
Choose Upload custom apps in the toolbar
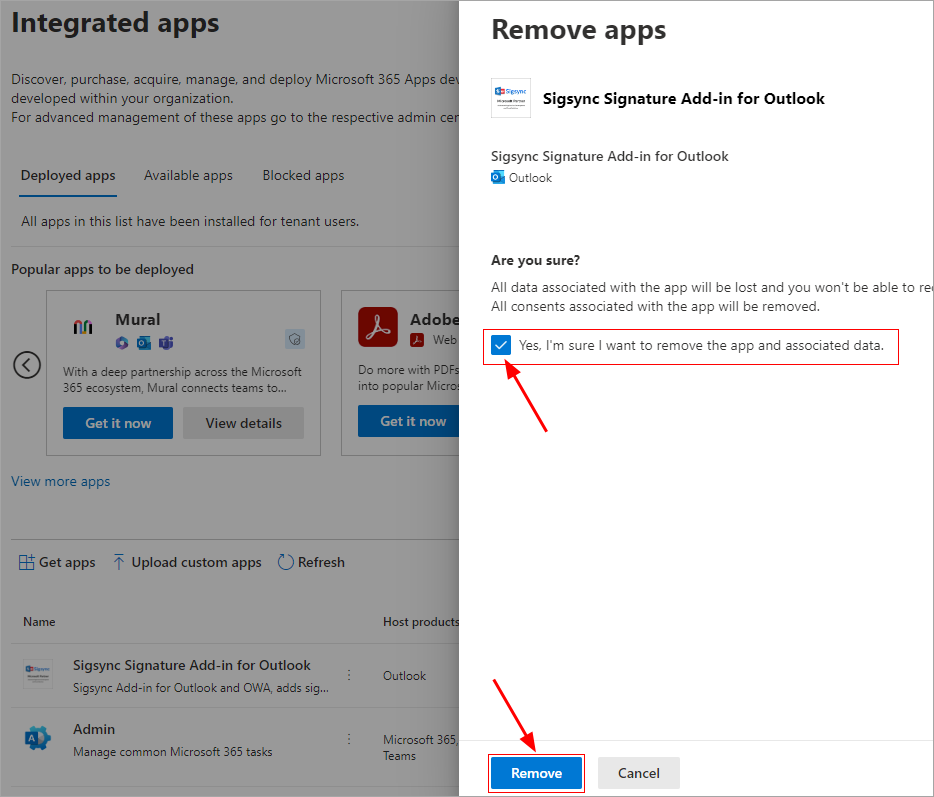click(x=187, y=562)
